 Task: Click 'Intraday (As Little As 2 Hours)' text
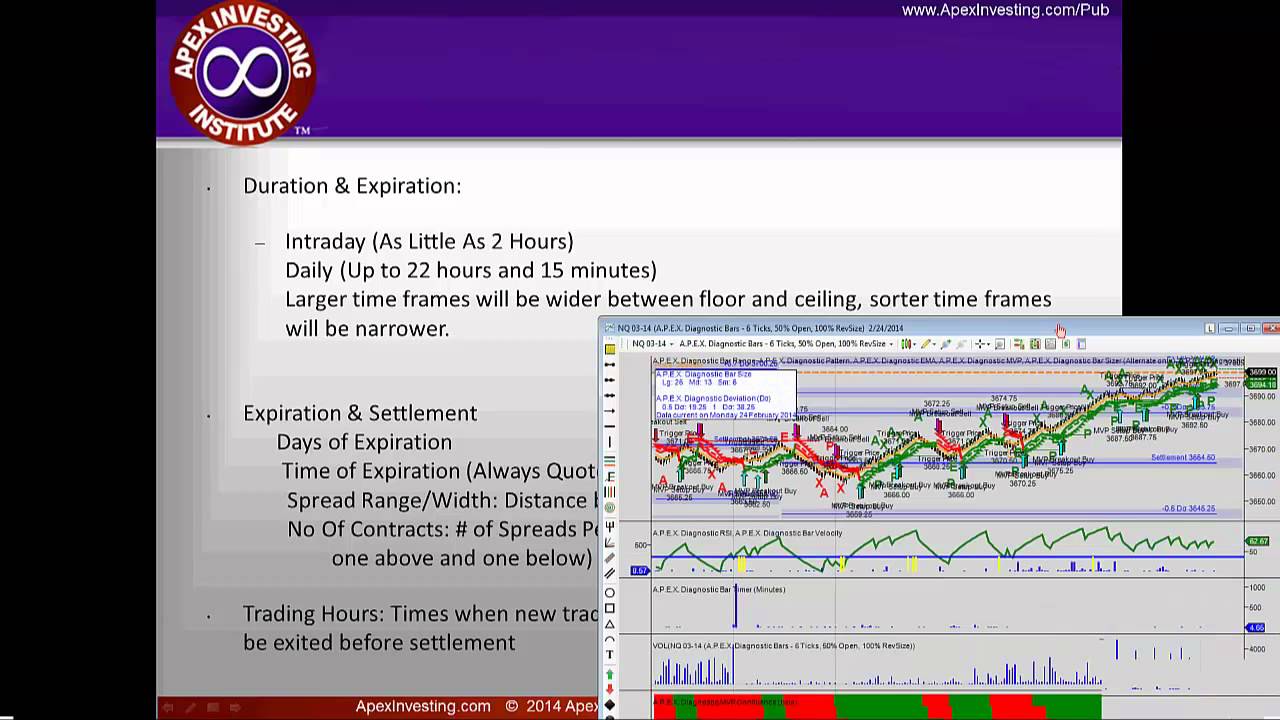click(x=429, y=241)
